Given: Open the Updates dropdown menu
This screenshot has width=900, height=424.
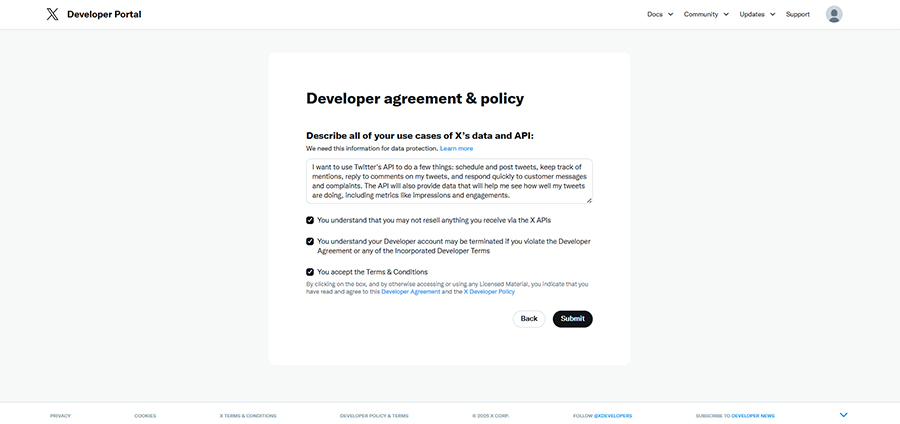Looking at the screenshot, I should [x=757, y=14].
